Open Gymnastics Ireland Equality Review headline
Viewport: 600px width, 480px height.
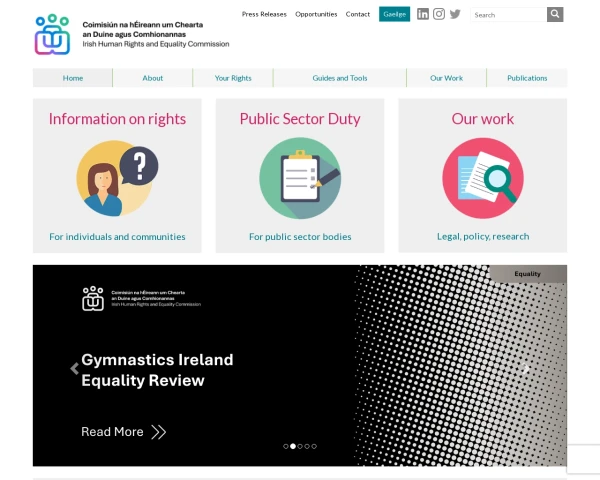point(157,370)
